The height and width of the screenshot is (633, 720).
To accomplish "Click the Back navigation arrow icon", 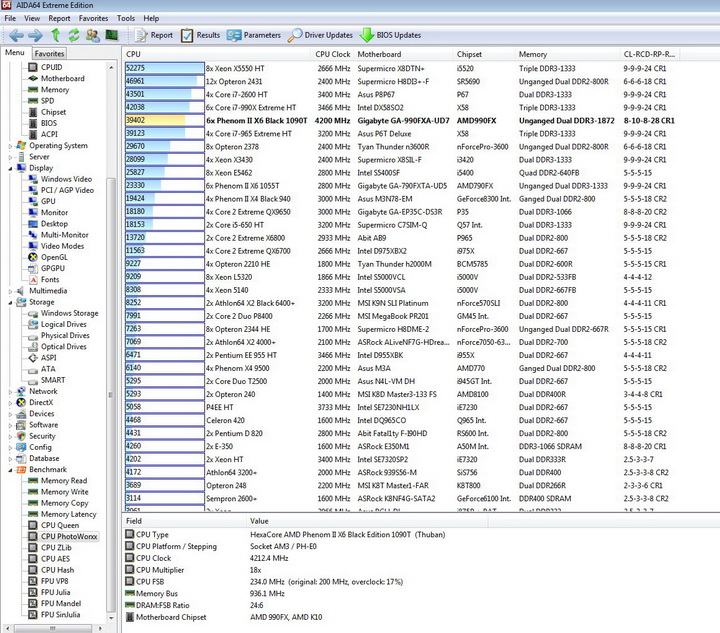I will pos(16,35).
